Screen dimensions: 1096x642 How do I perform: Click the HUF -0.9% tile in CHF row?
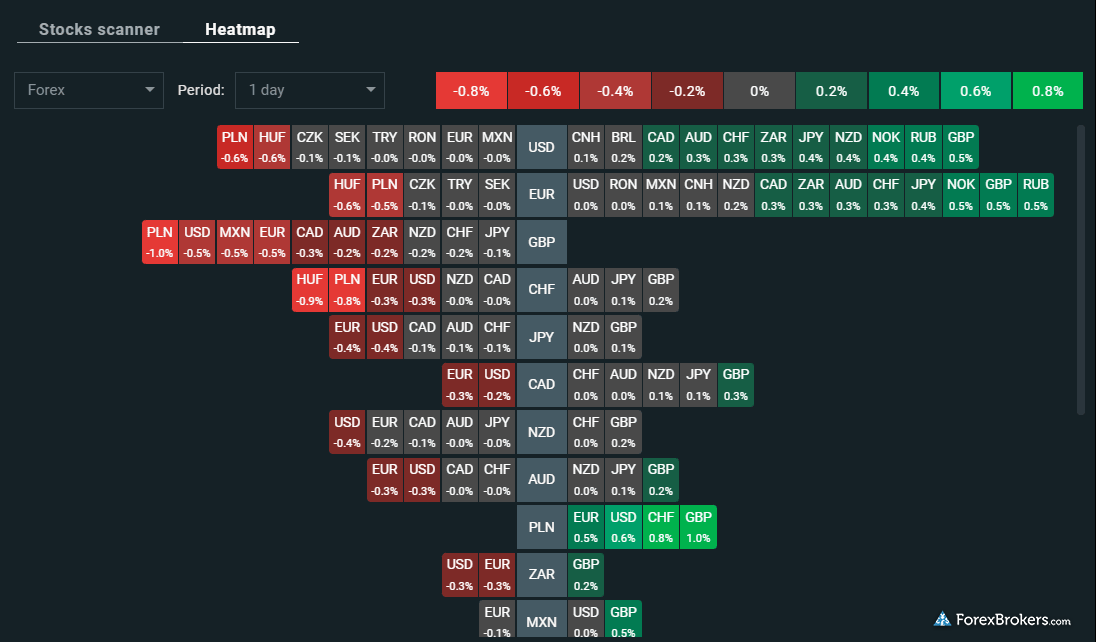[x=310, y=290]
